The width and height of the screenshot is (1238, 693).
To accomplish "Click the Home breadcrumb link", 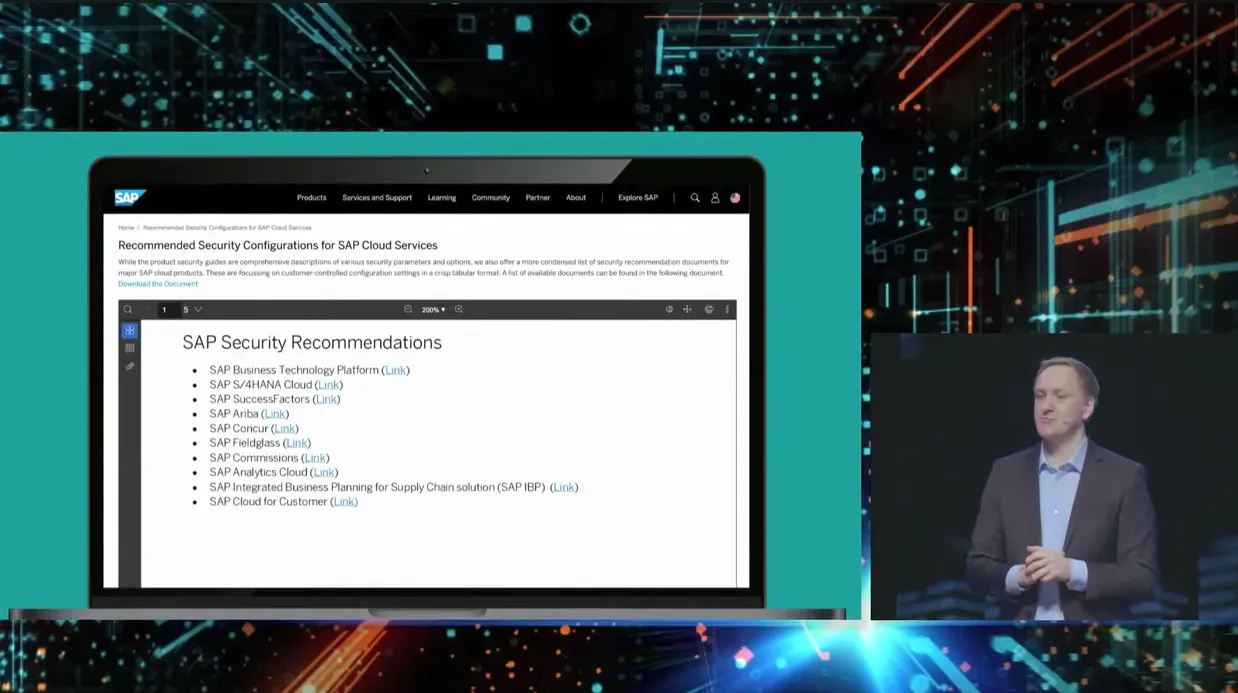I will click(126, 228).
